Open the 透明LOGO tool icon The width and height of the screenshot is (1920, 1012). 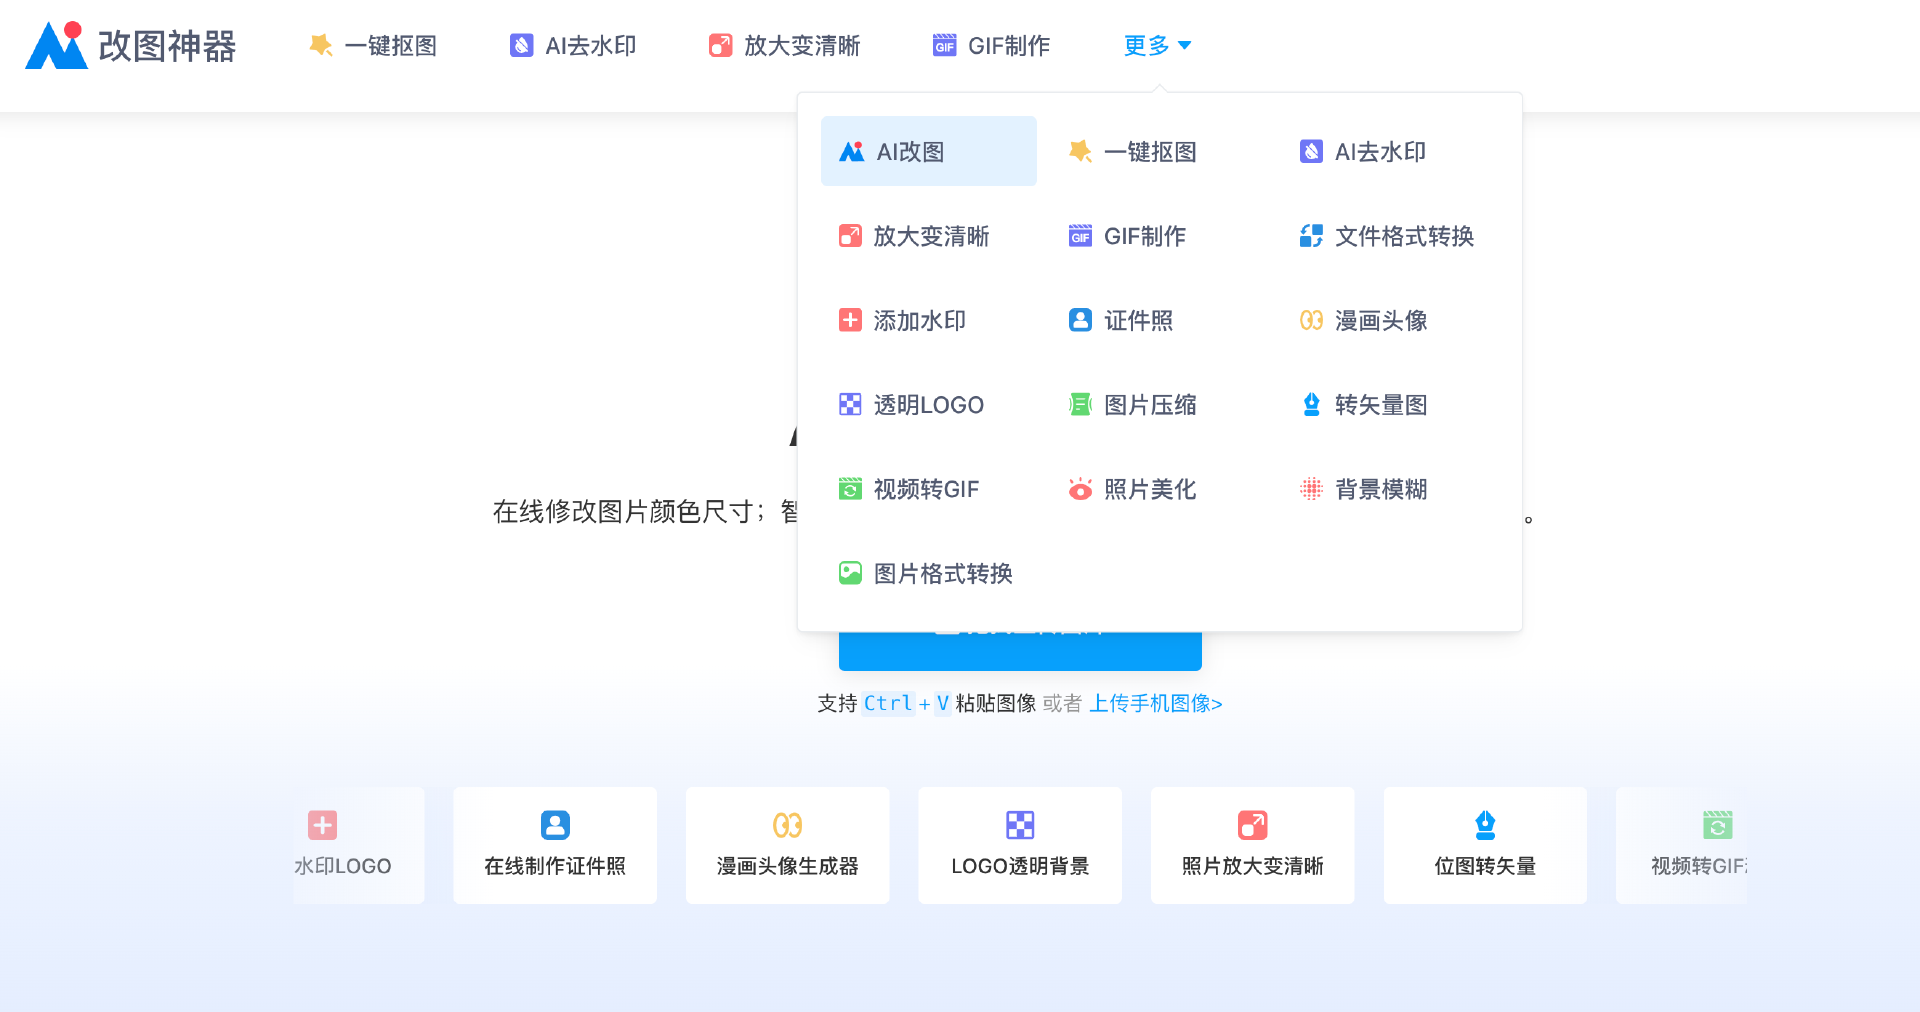[850, 404]
